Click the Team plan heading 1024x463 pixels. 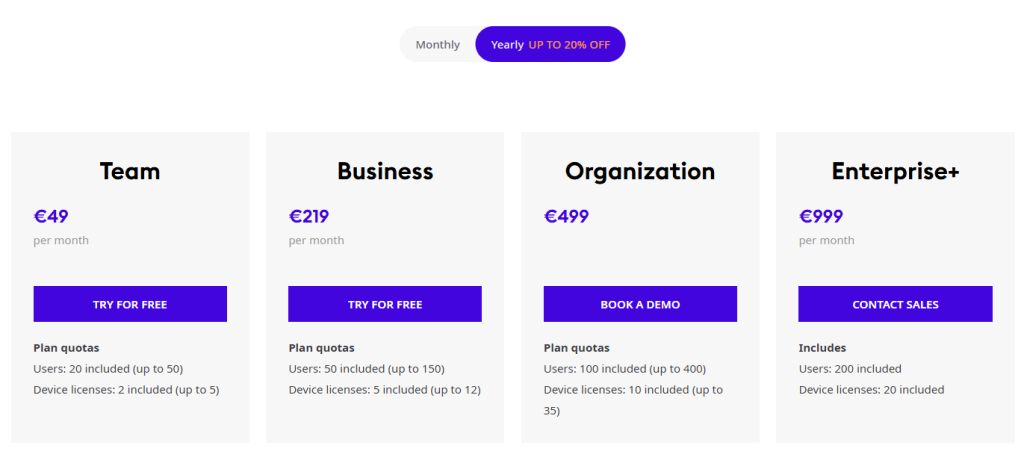click(x=130, y=172)
